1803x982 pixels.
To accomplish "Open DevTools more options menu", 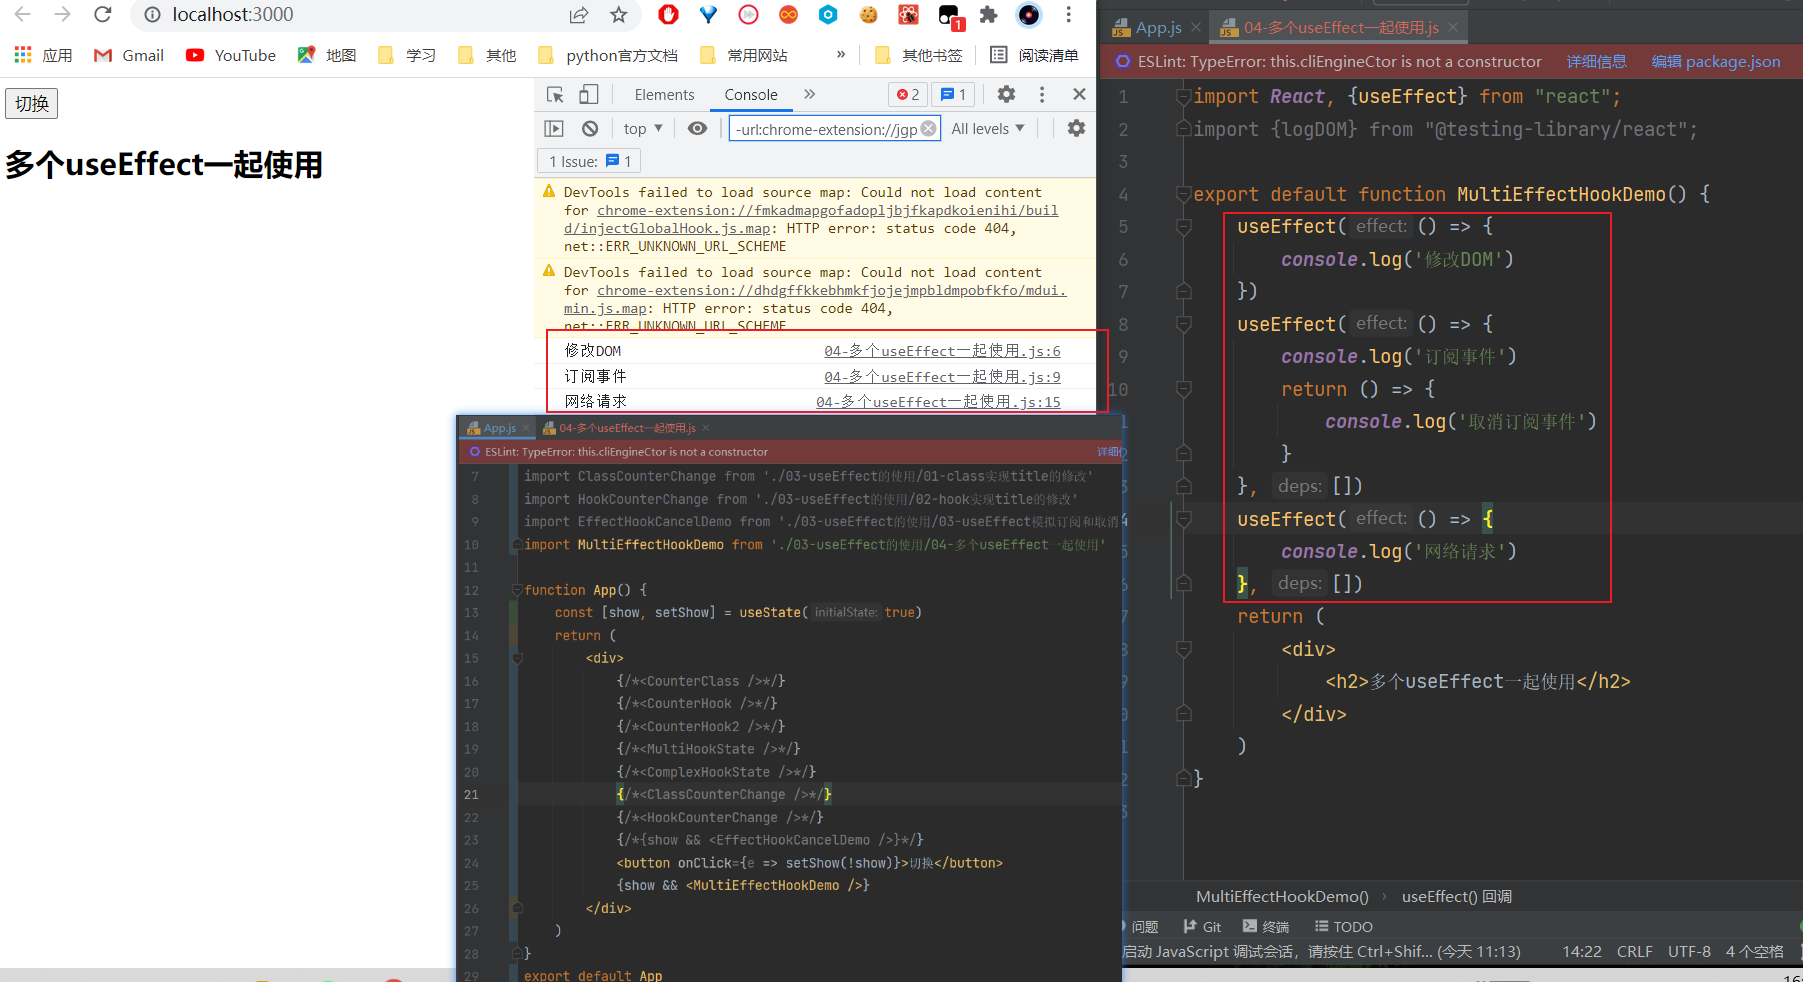I will coord(1042,94).
